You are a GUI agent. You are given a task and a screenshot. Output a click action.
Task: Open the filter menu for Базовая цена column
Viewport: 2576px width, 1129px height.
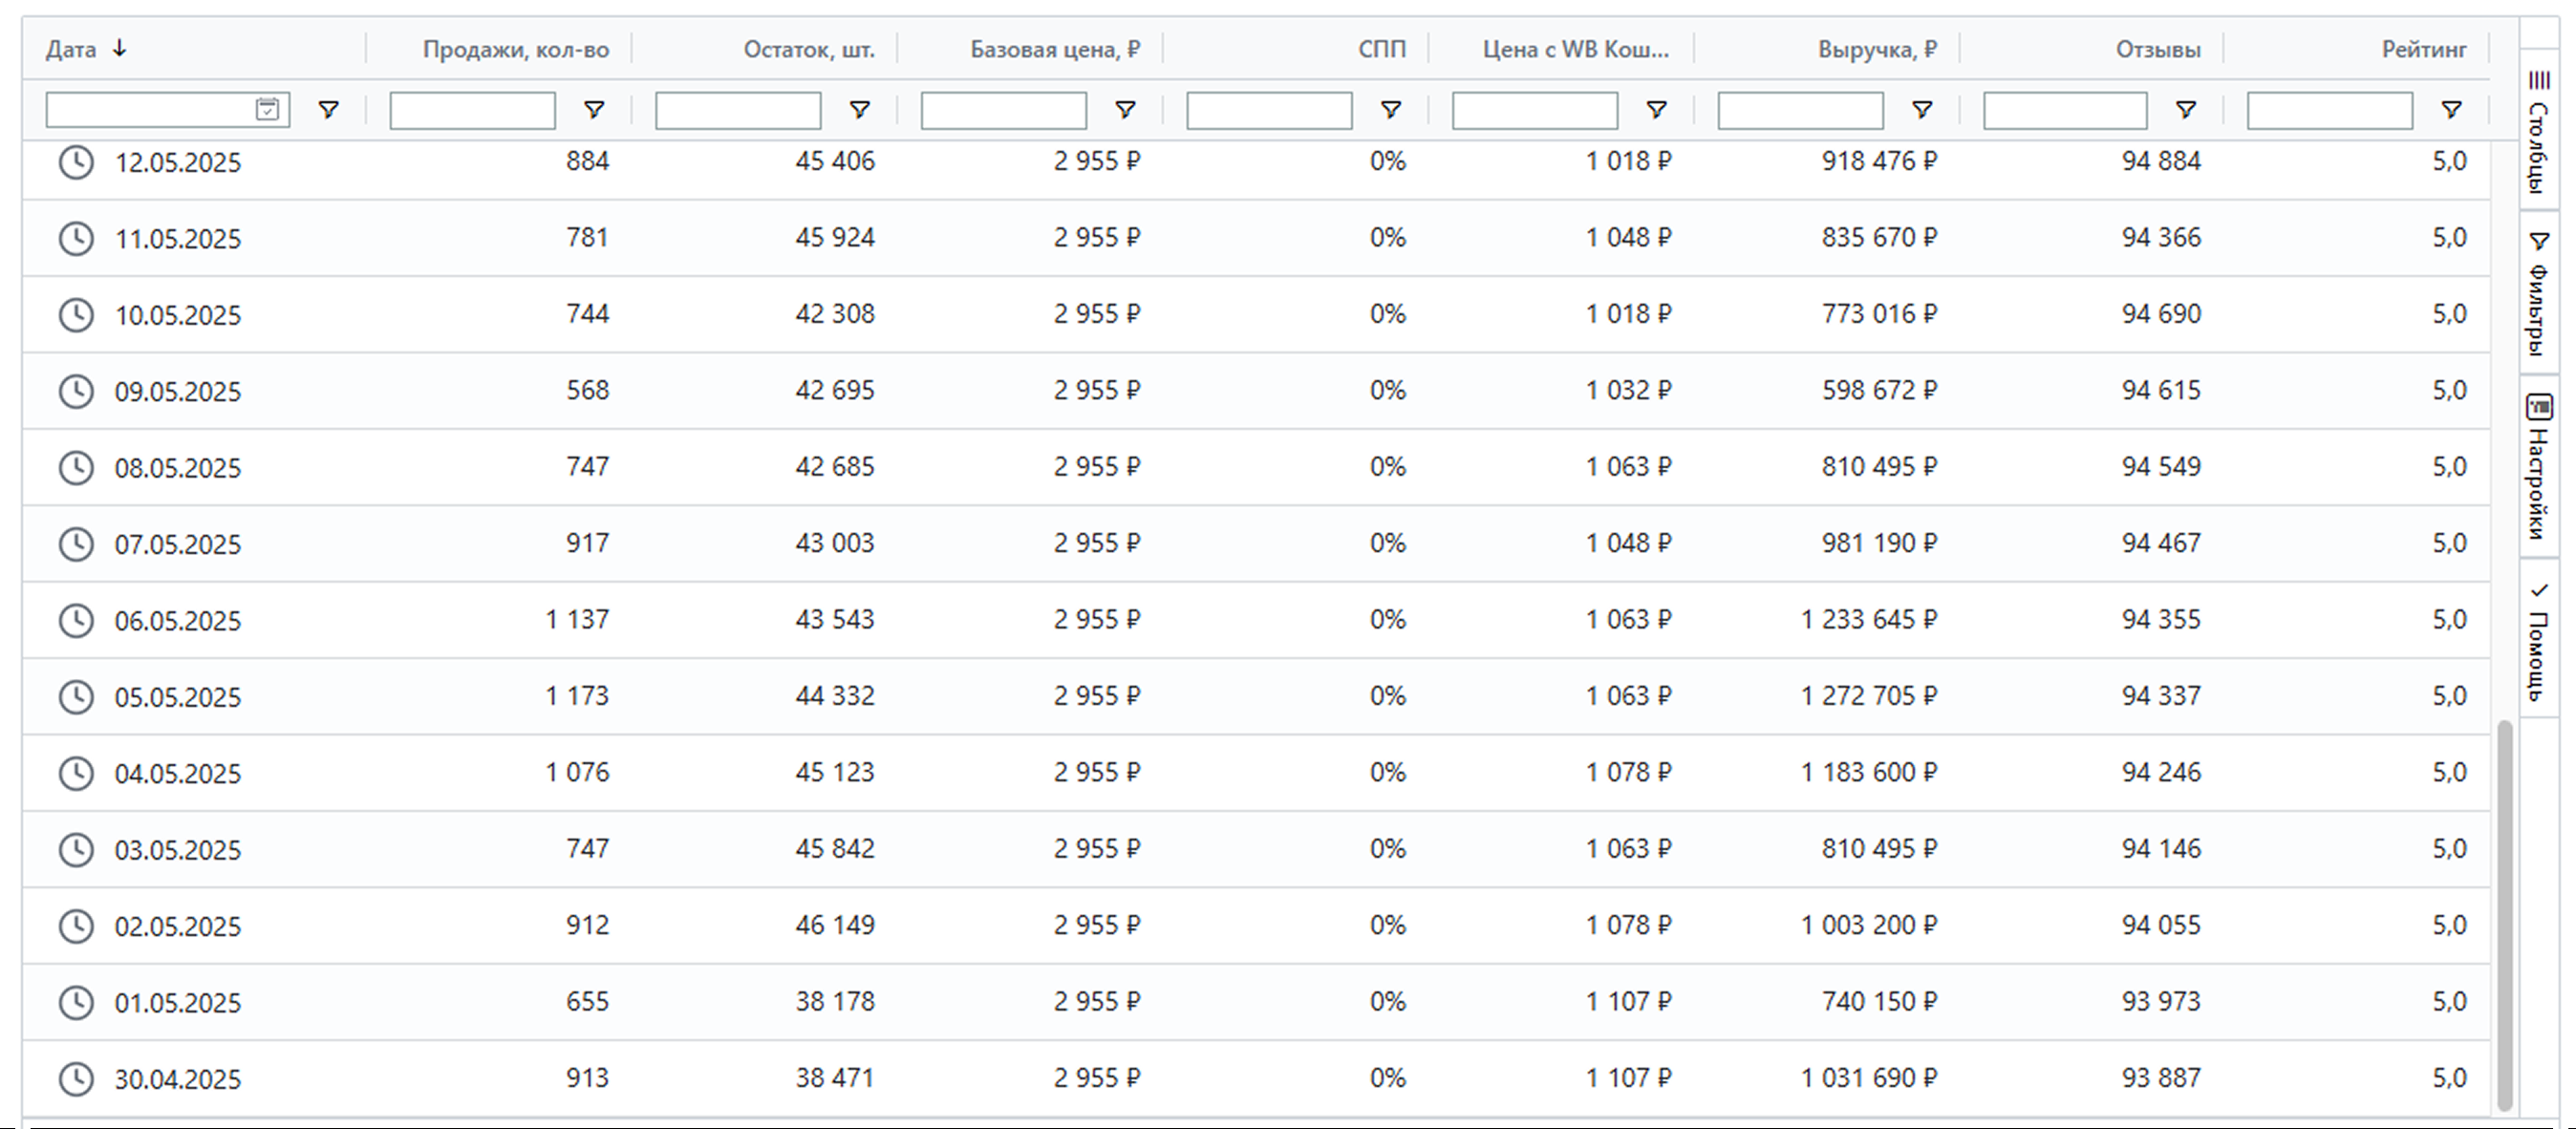(1125, 110)
